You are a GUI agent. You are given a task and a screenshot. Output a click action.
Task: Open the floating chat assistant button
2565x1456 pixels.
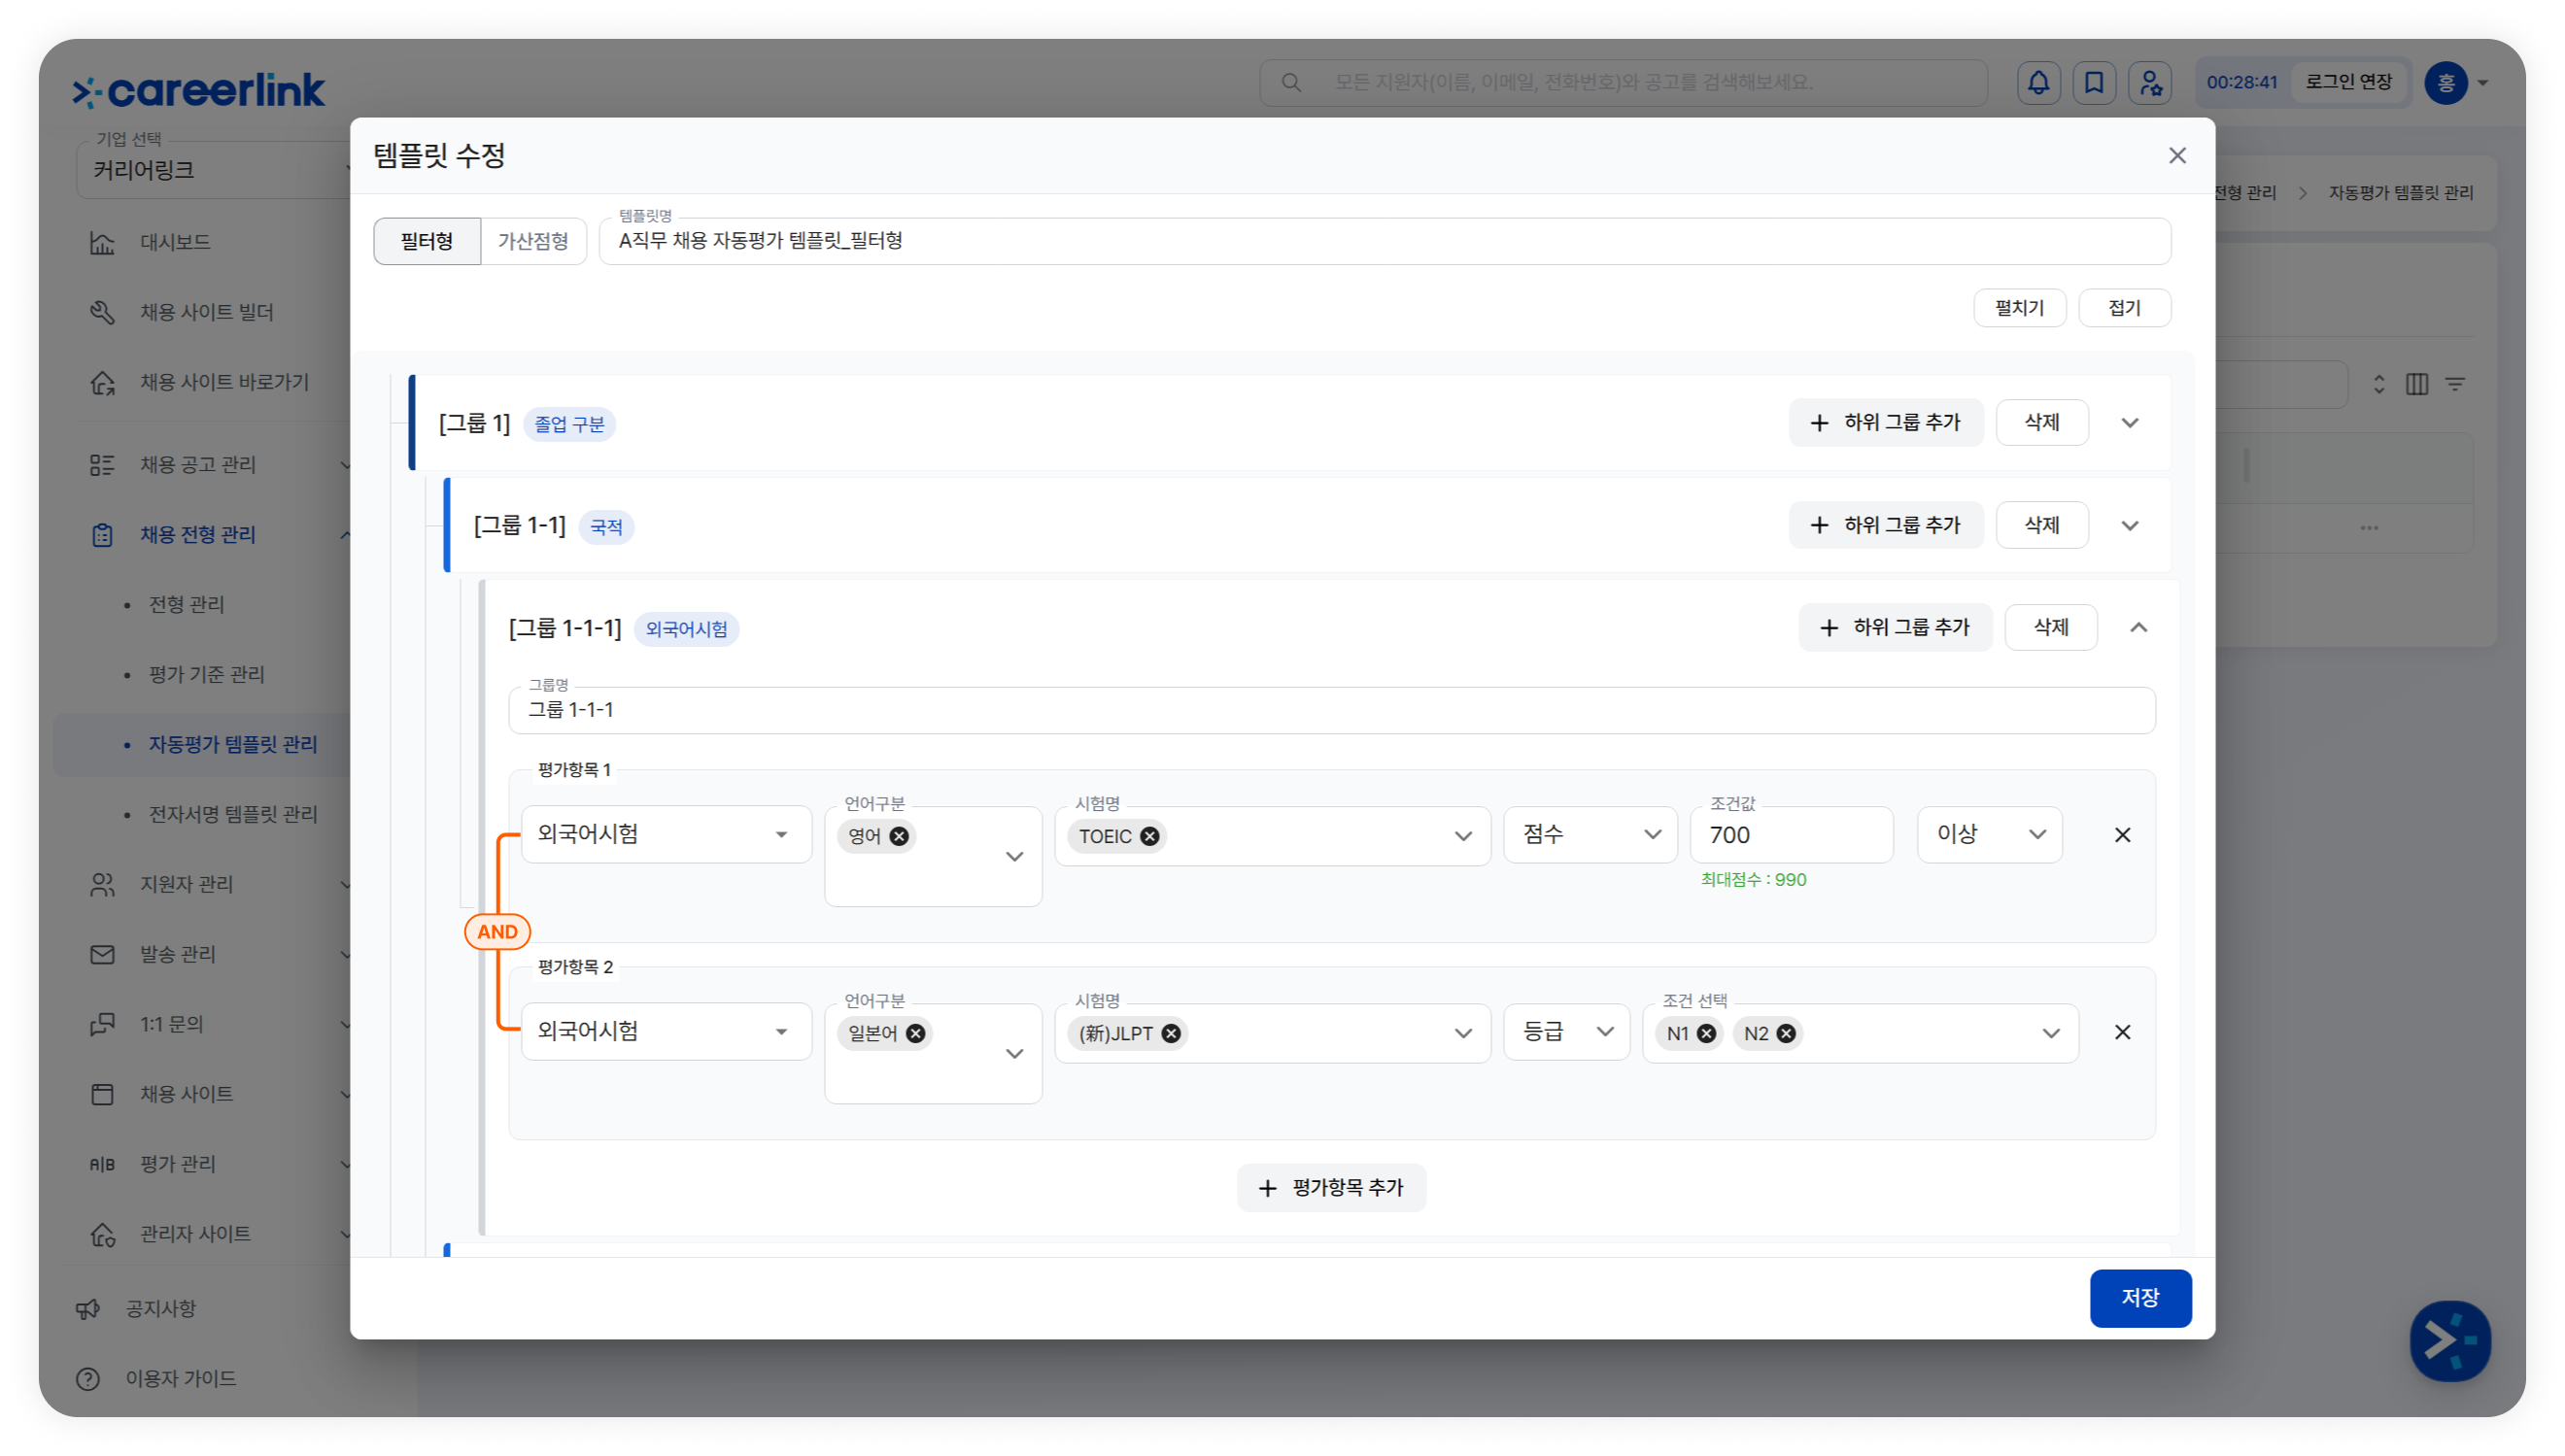2449,1340
